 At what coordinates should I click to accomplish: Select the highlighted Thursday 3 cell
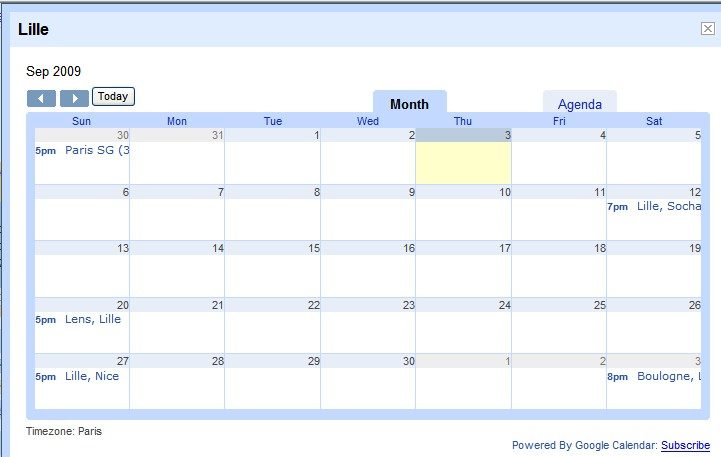(x=463, y=160)
